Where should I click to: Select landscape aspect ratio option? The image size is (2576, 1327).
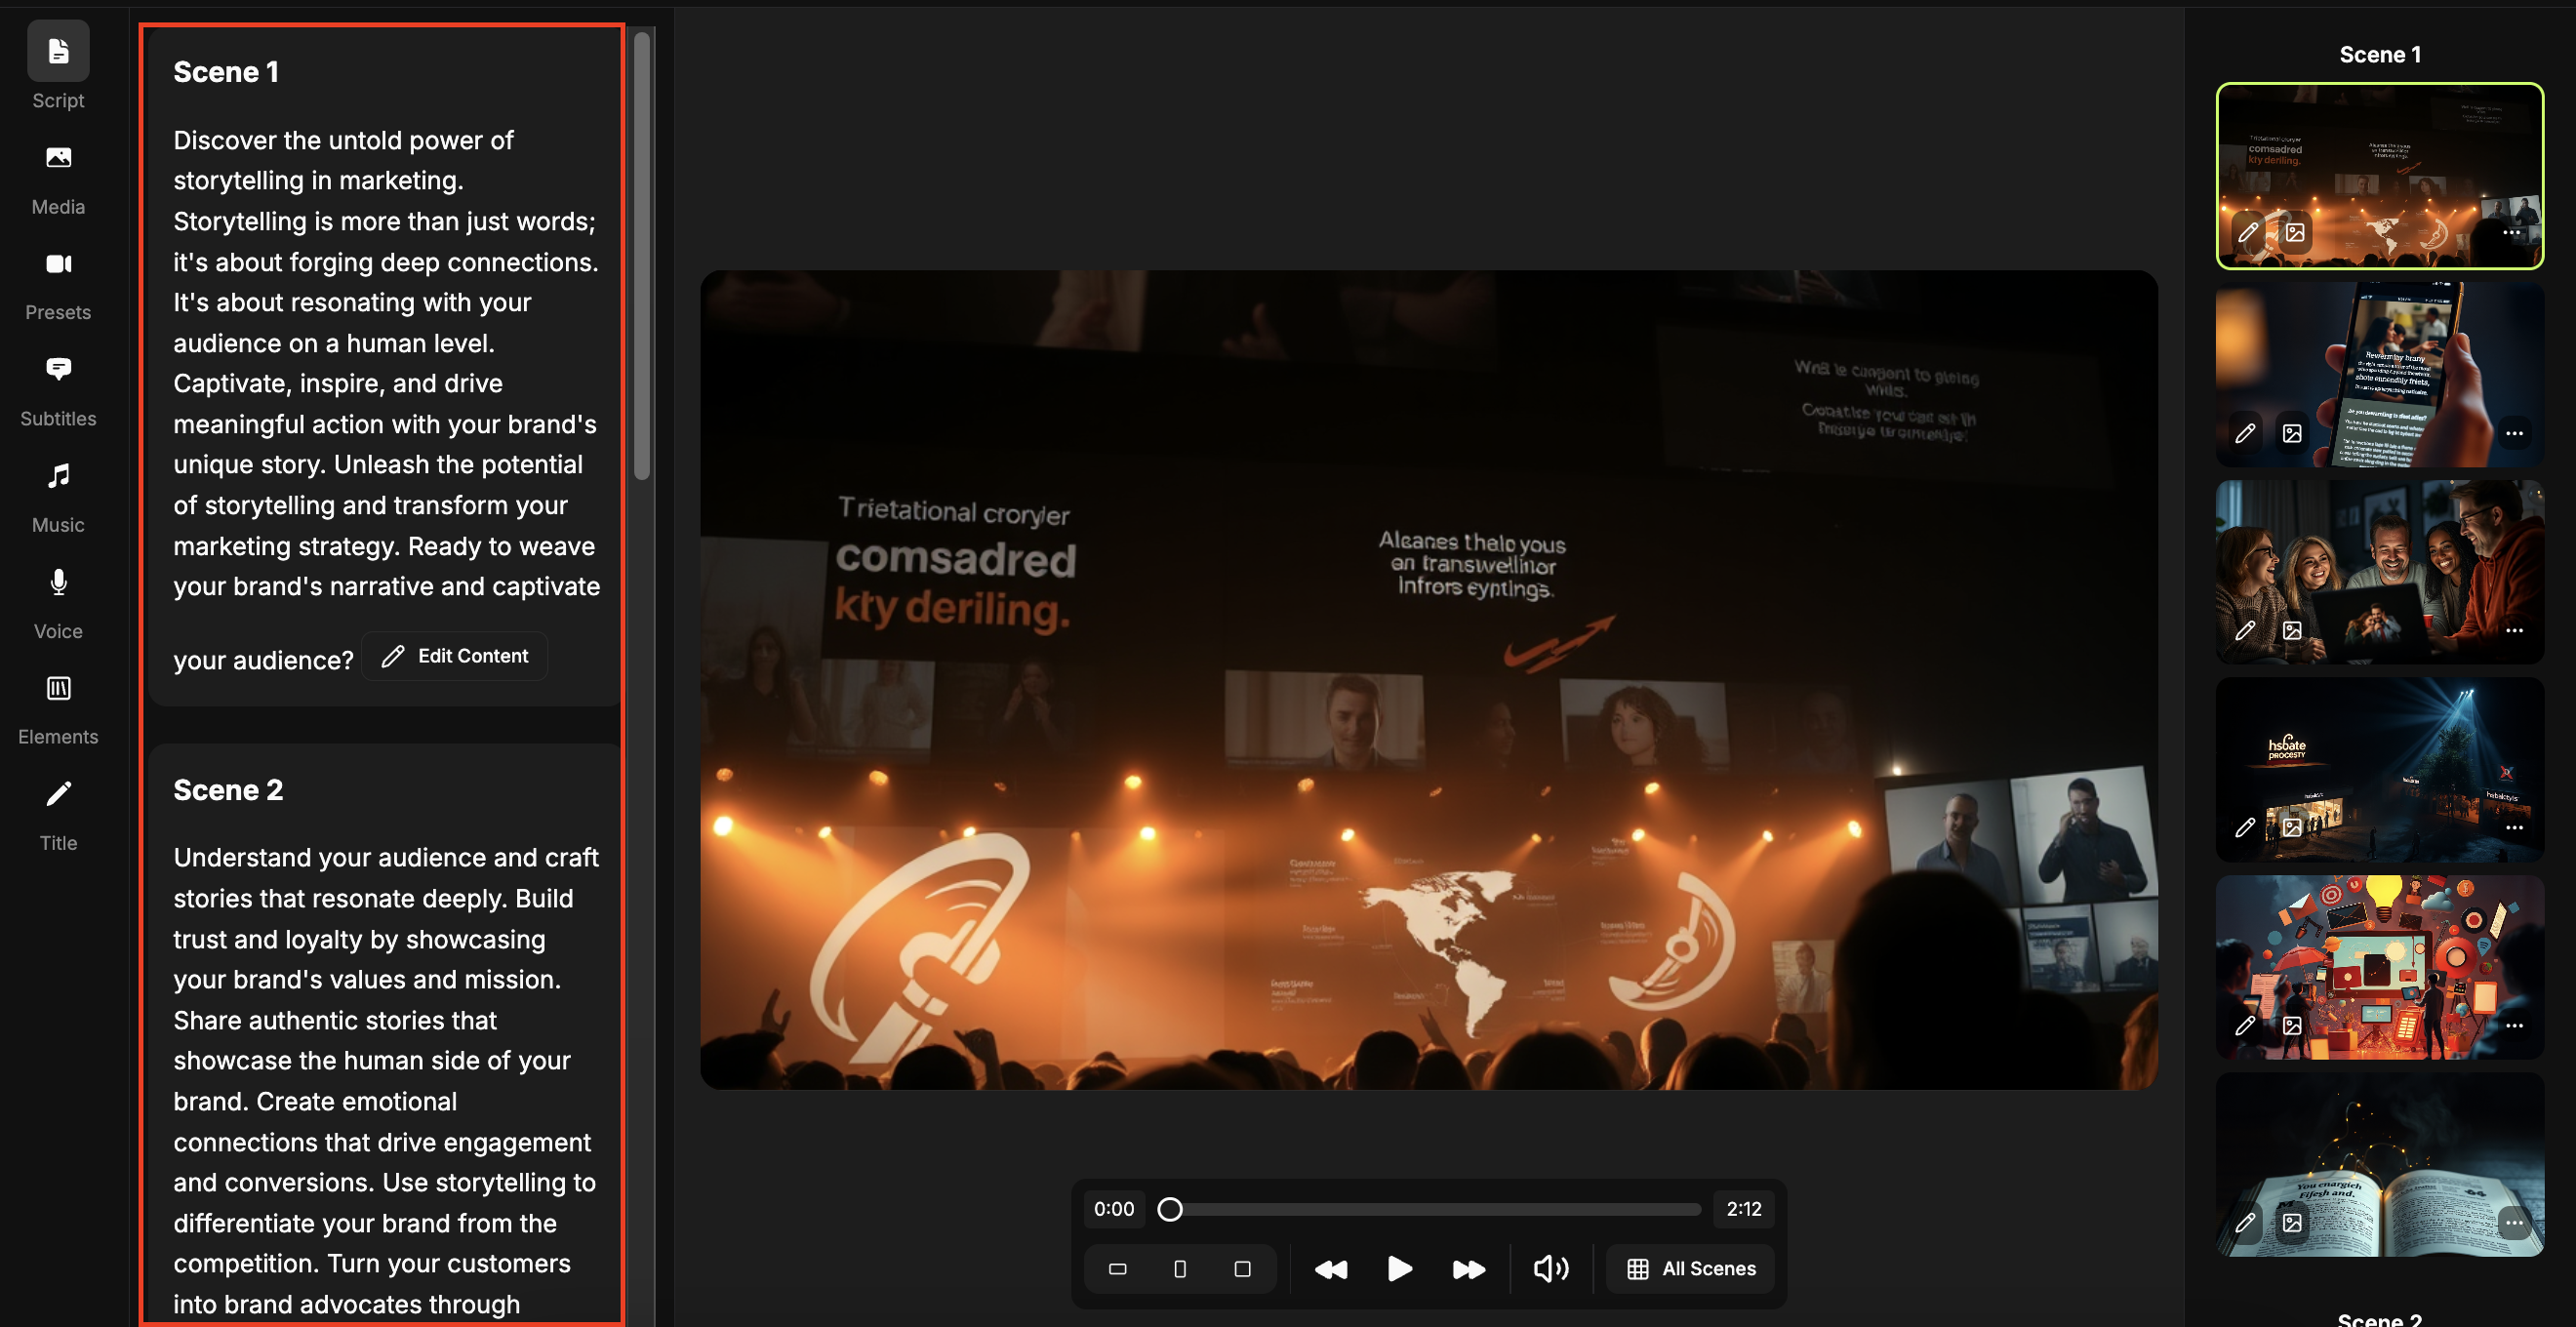click(1117, 1268)
